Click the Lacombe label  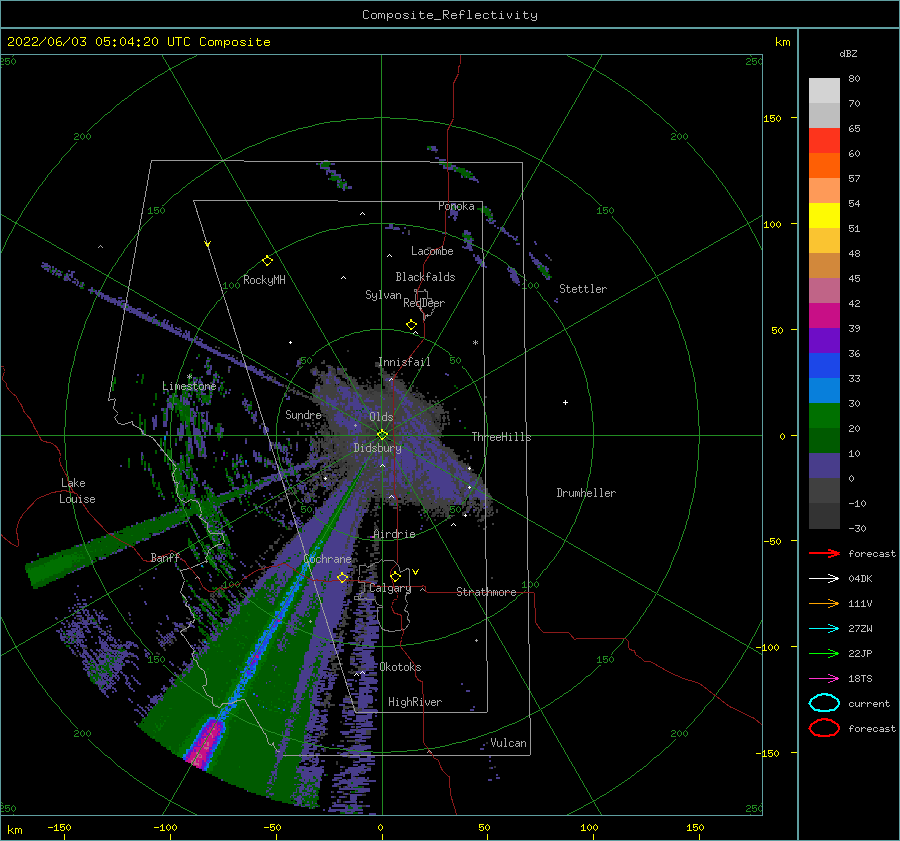(x=432, y=251)
